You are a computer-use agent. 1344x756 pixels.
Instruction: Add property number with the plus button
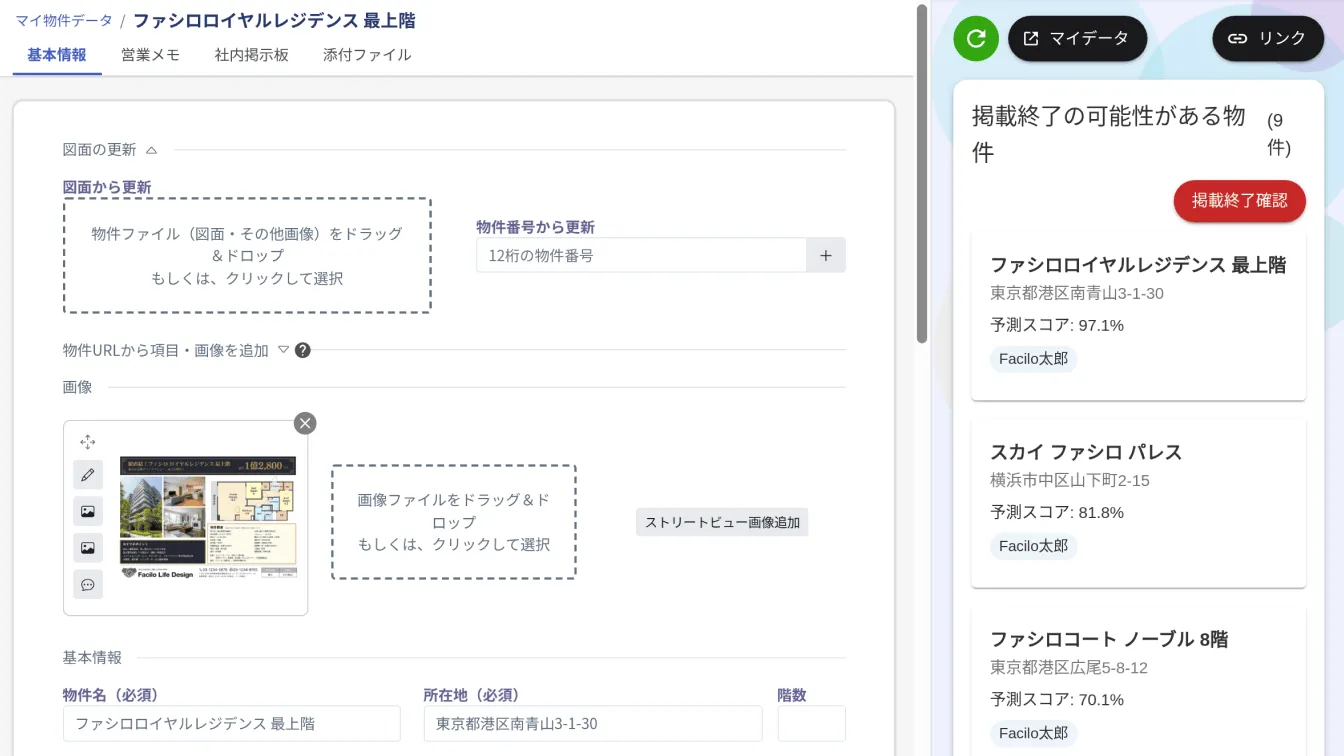coord(826,255)
